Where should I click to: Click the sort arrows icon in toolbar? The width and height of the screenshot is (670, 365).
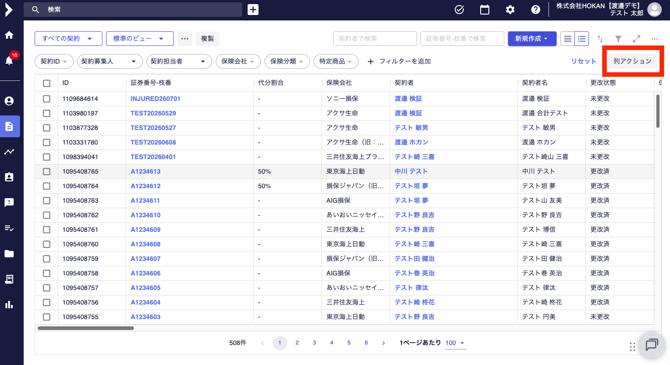600,39
